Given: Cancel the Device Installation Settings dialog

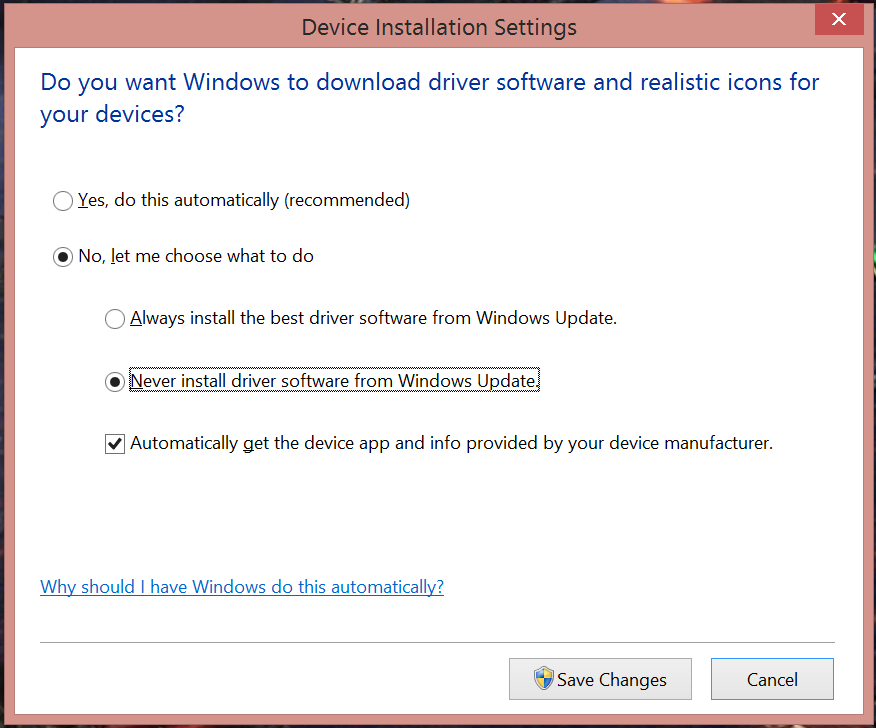Looking at the screenshot, I should coord(772,679).
